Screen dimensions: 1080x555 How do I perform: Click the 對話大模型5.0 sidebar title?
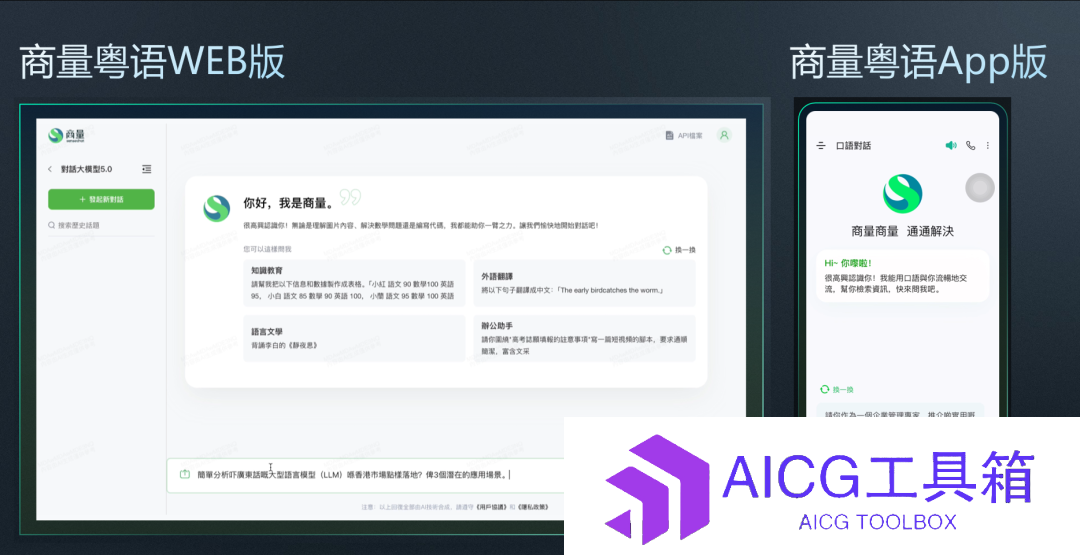point(86,169)
